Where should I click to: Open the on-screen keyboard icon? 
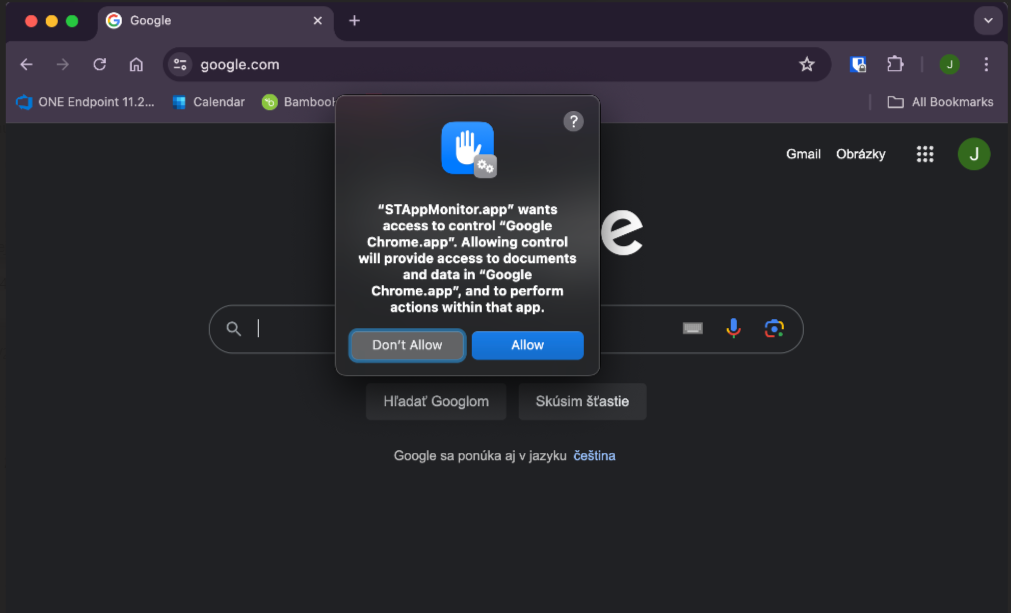(692, 329)
